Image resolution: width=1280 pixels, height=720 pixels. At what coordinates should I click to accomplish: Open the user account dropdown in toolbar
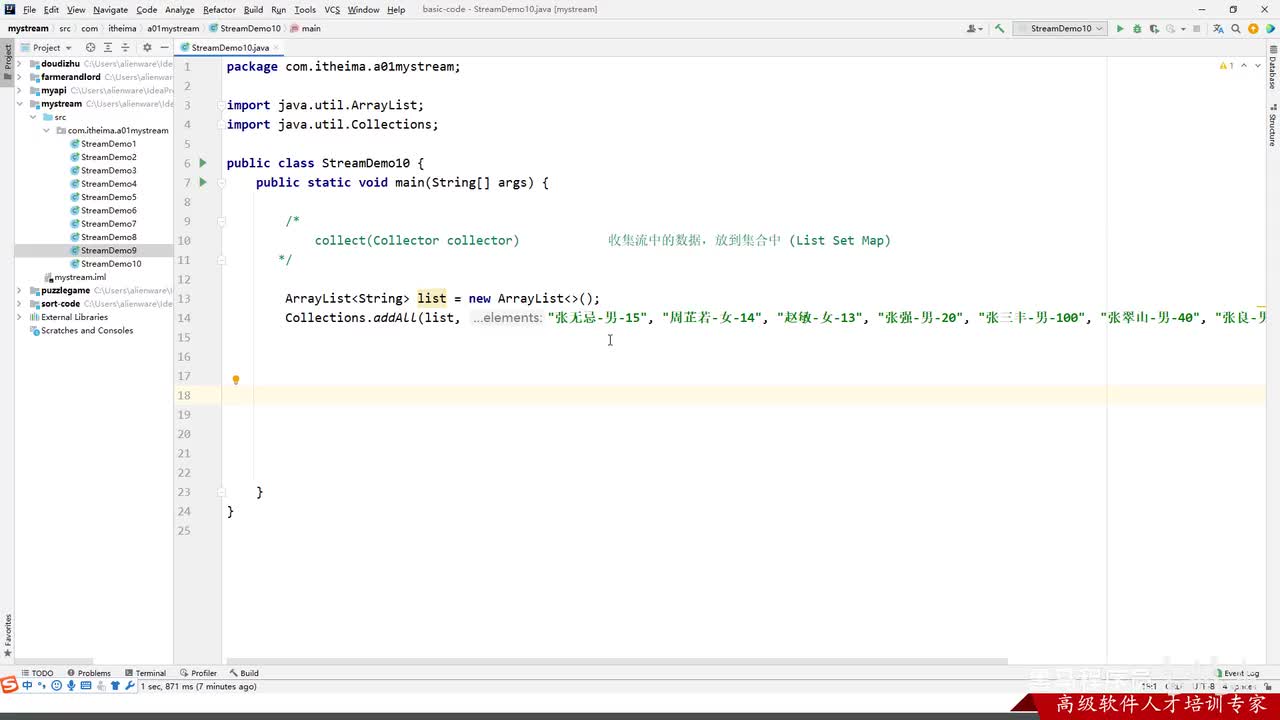977,28
